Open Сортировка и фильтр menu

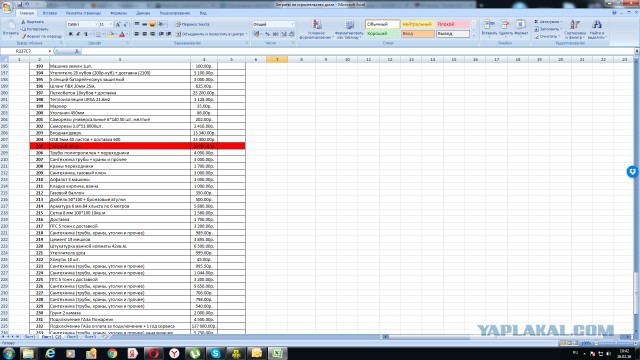pos(575,29)
